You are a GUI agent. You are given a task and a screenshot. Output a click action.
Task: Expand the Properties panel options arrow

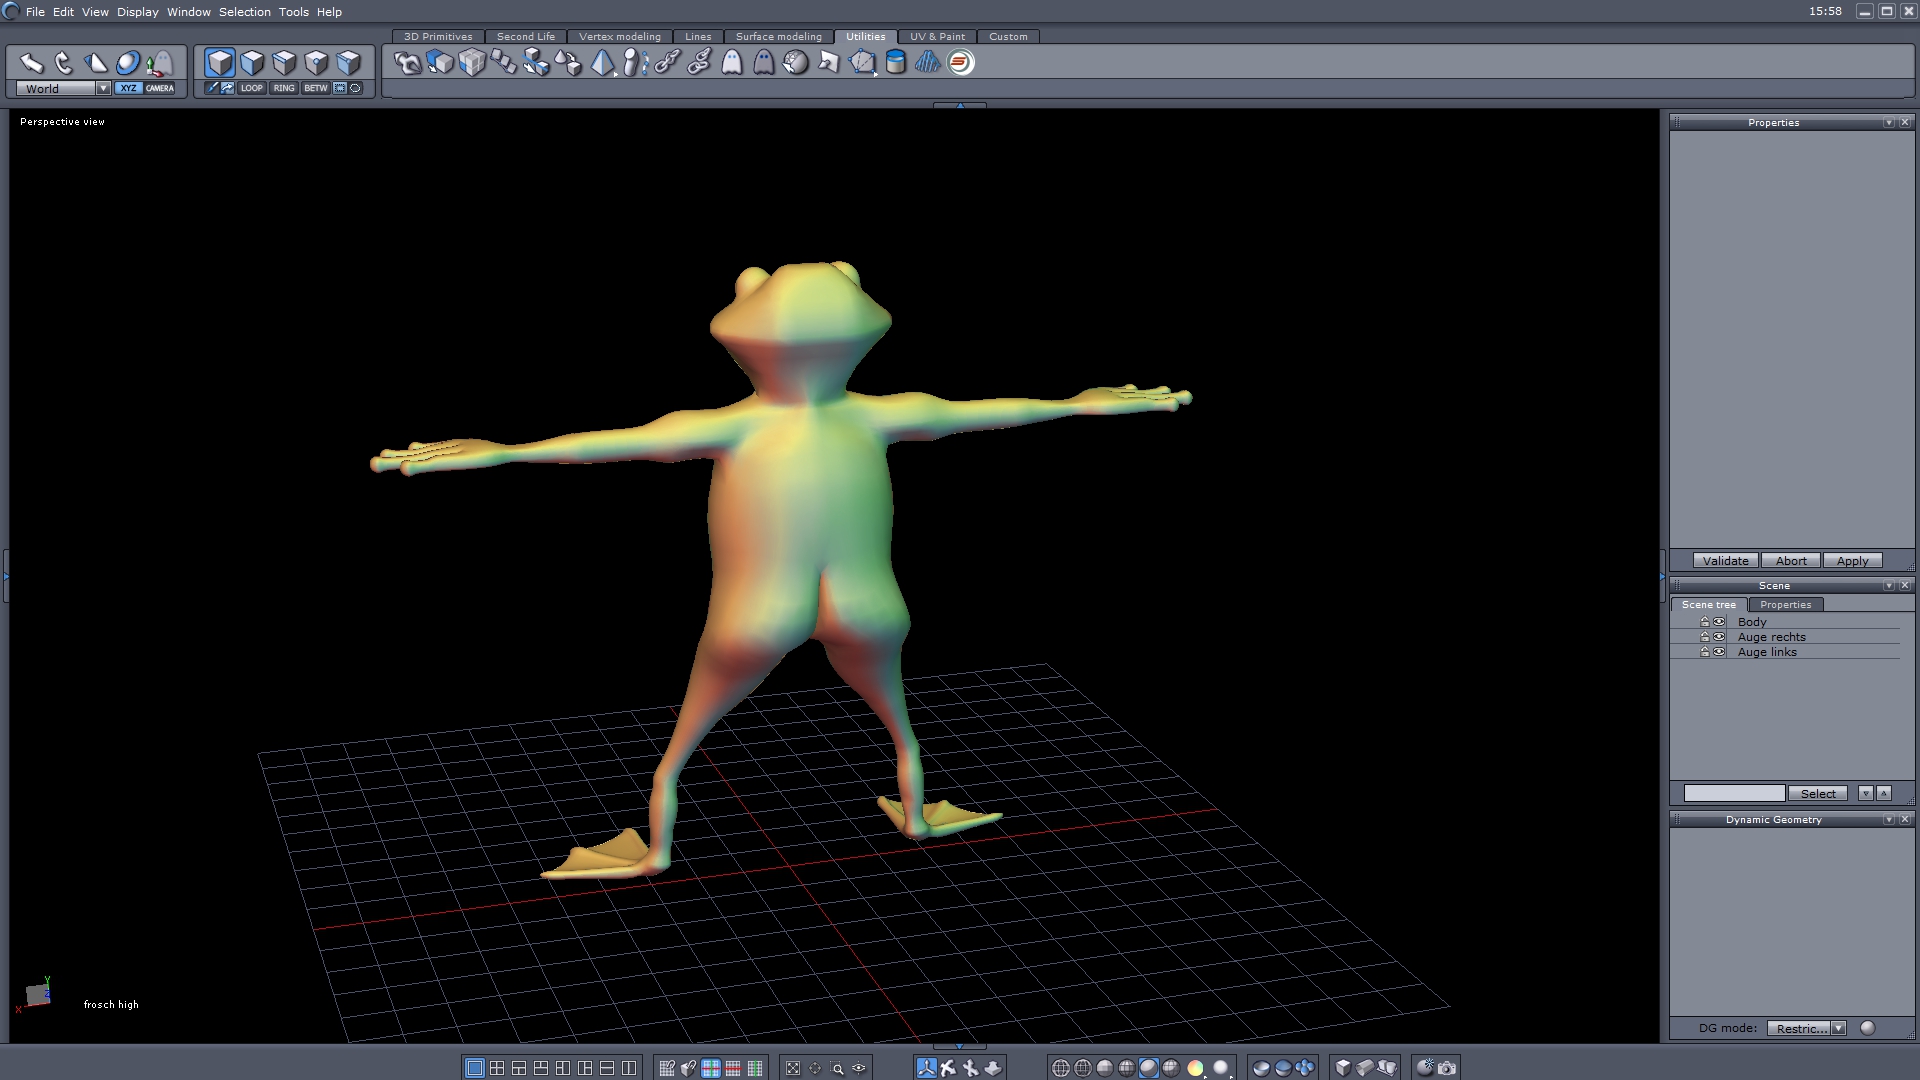coord(1888,122)
